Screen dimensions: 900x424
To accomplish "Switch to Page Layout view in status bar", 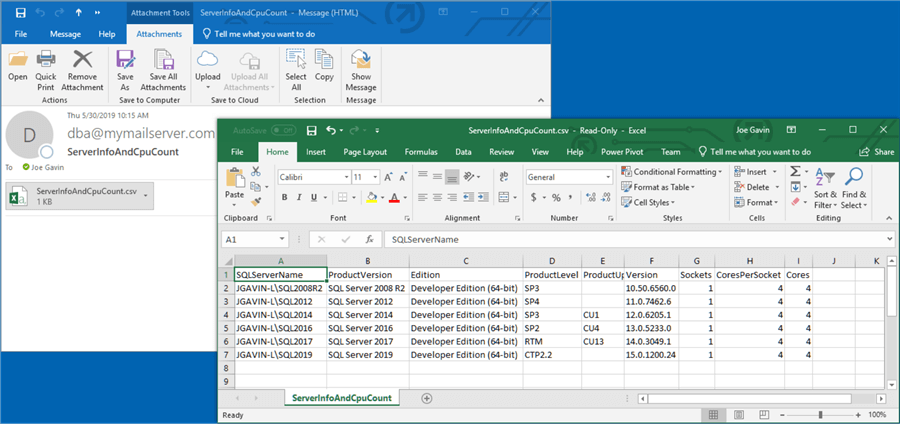I will point(739,415).
